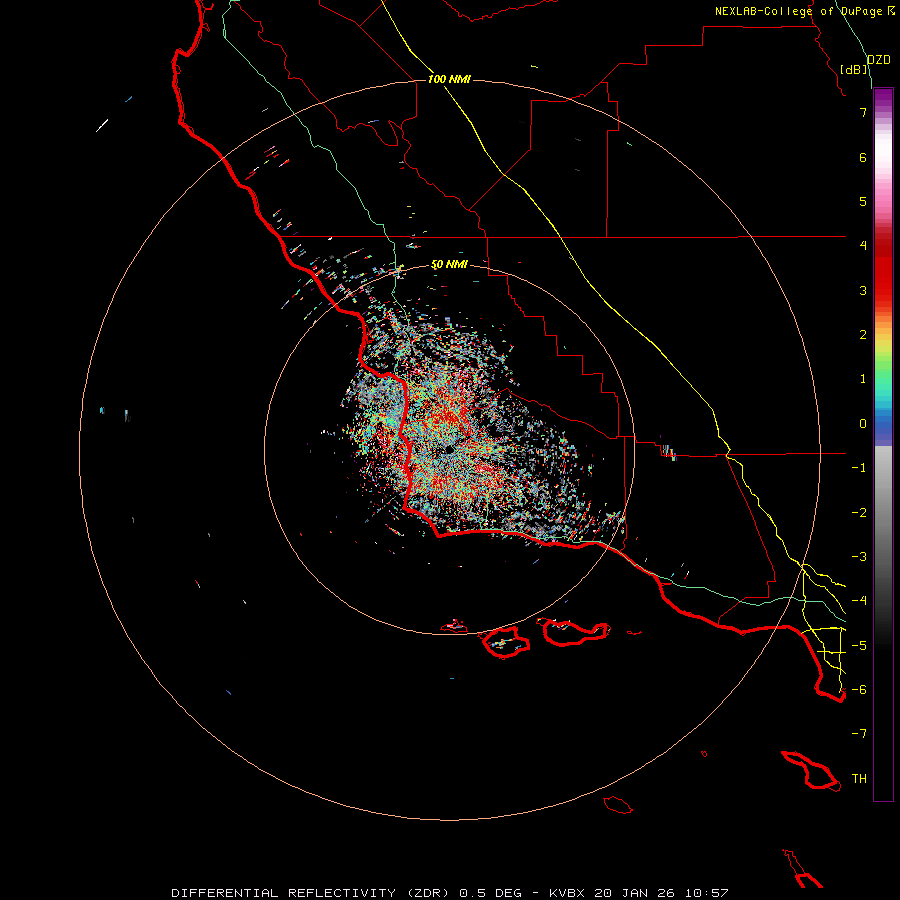Click the -2 dB scale value

click(x=859, y=513)
